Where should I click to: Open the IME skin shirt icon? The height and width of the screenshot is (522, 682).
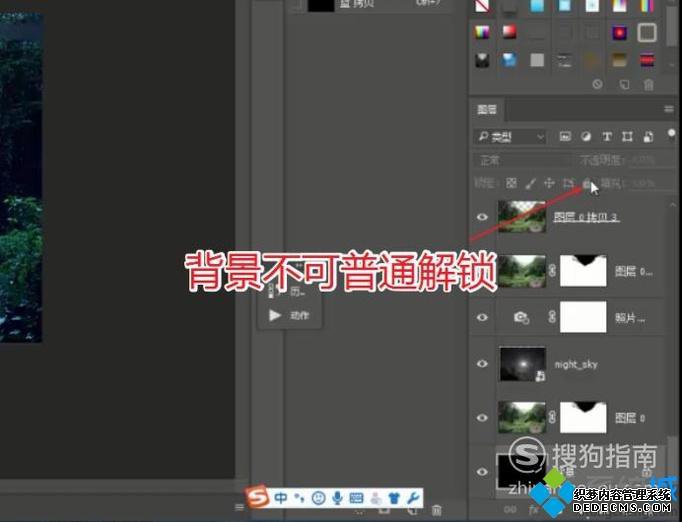coord(394,497)
